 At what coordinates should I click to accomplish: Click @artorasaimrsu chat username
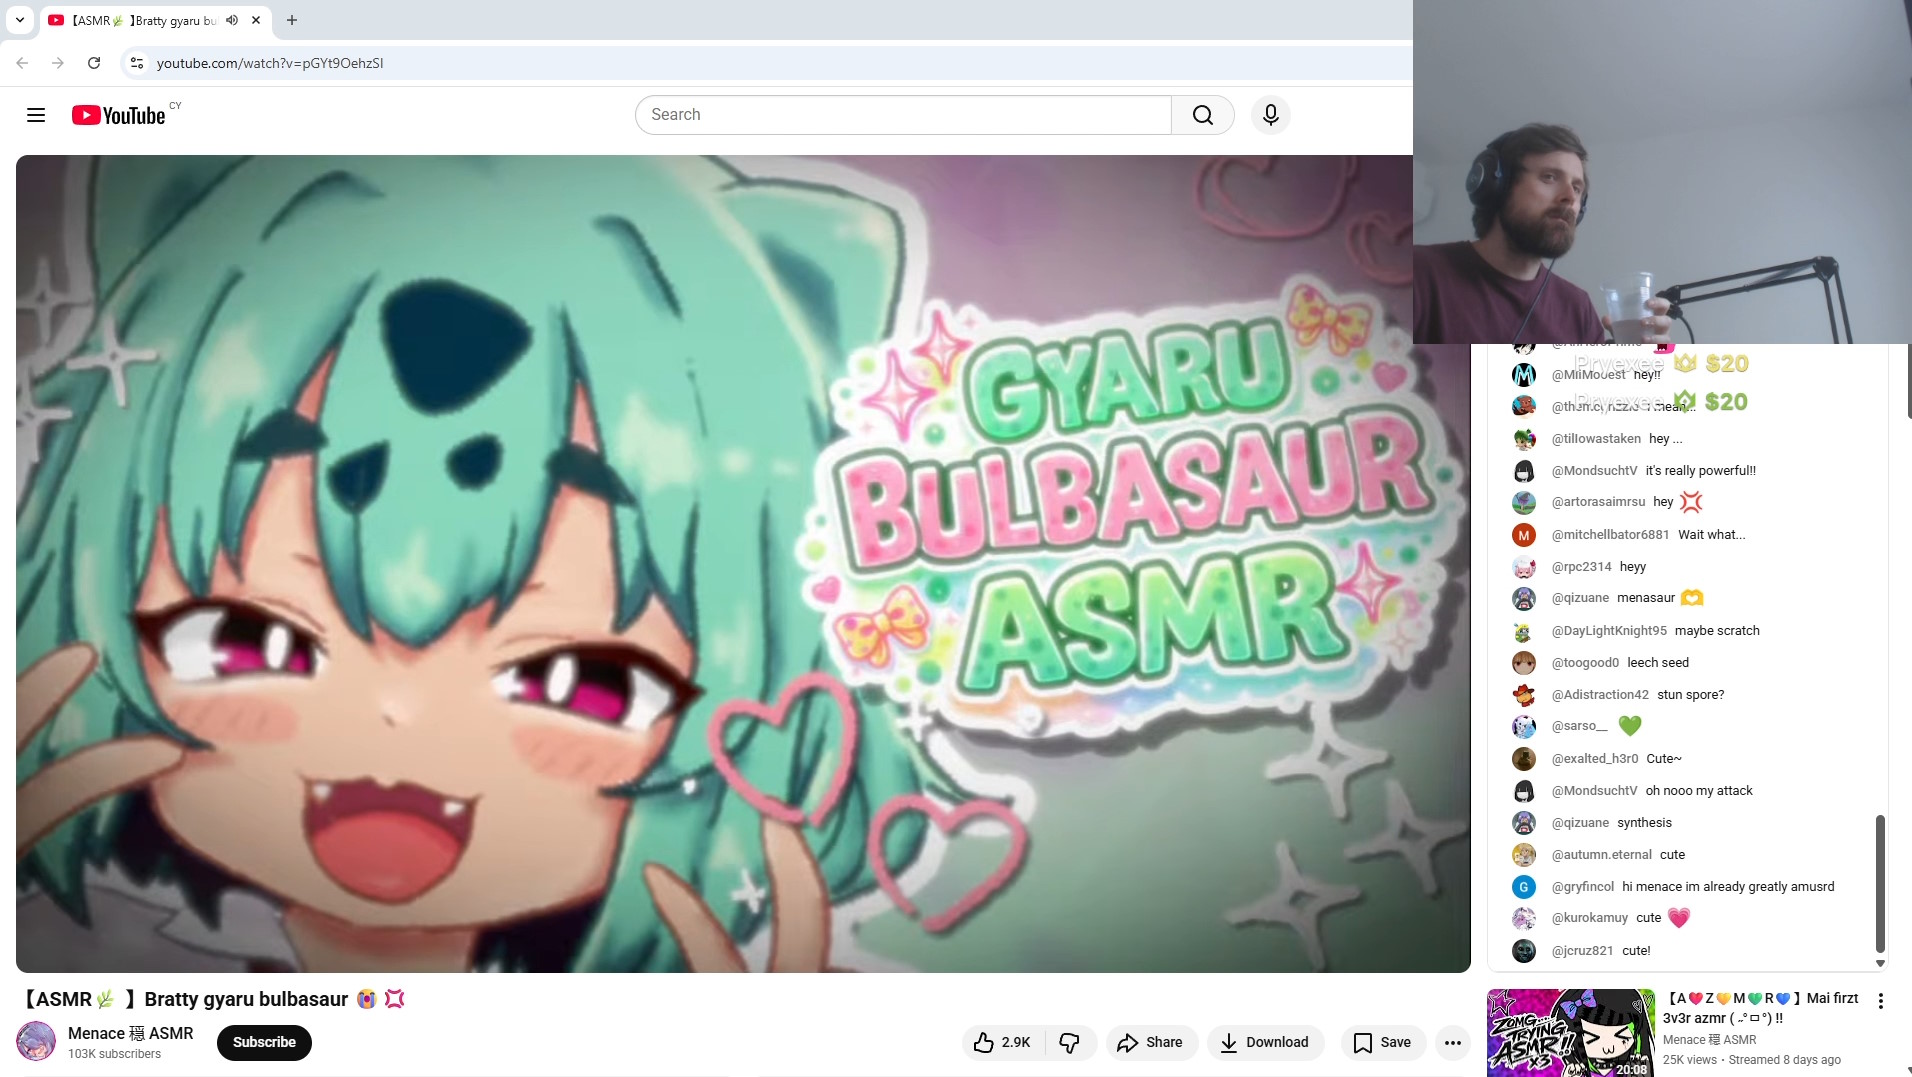pos(1598,502)
